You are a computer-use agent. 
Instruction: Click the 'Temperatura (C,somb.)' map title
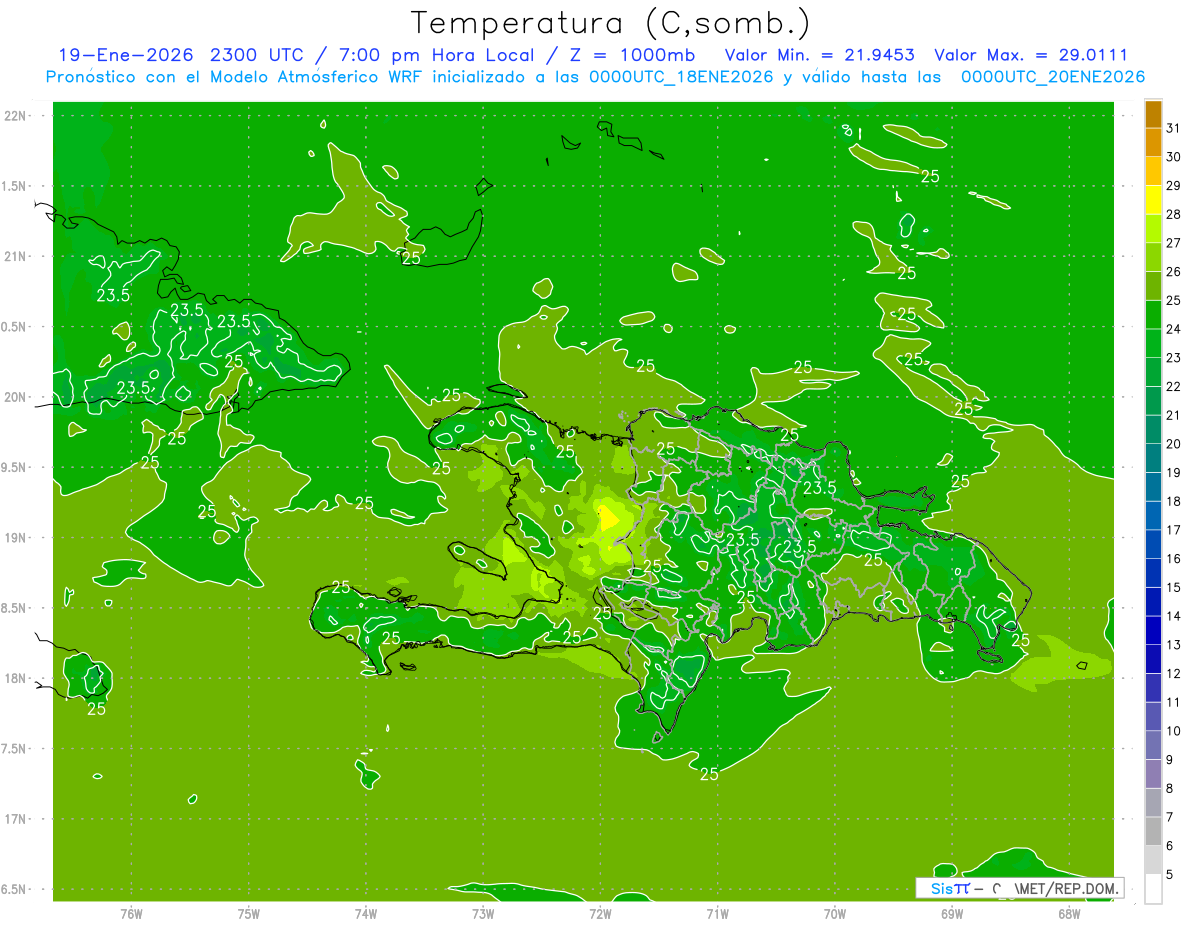click(611, 23)
